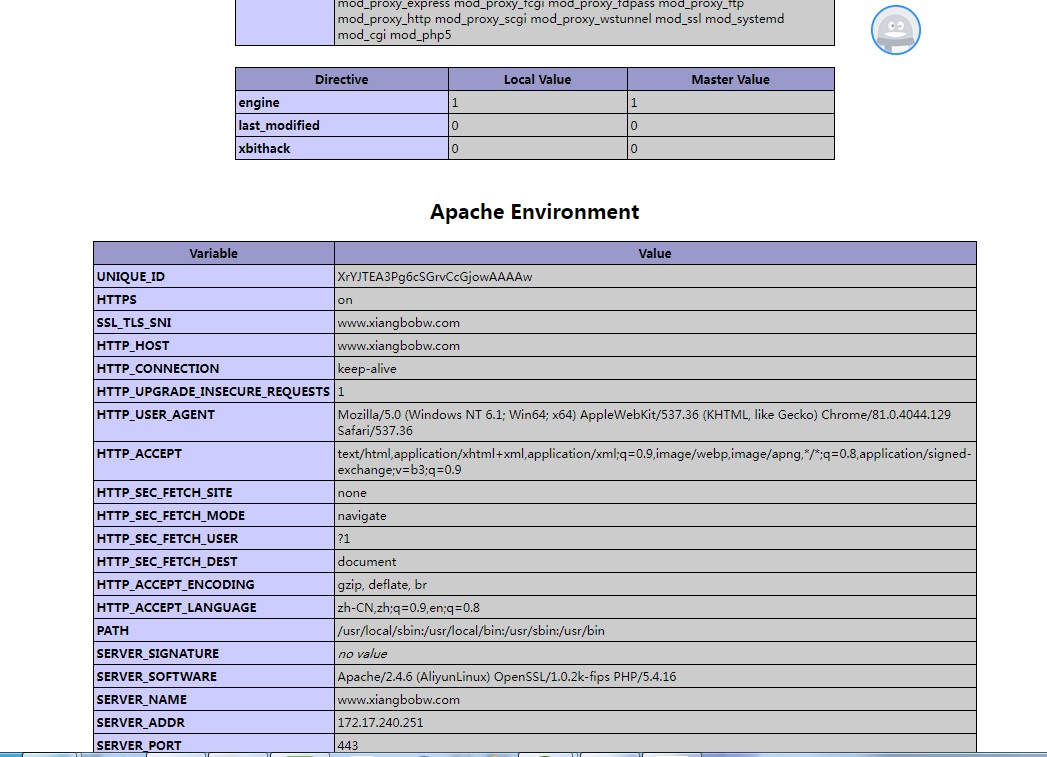The height and width of the screenshot is (757, 1047).
Task: Click the Master Value column header
Action: pos(730,79)
